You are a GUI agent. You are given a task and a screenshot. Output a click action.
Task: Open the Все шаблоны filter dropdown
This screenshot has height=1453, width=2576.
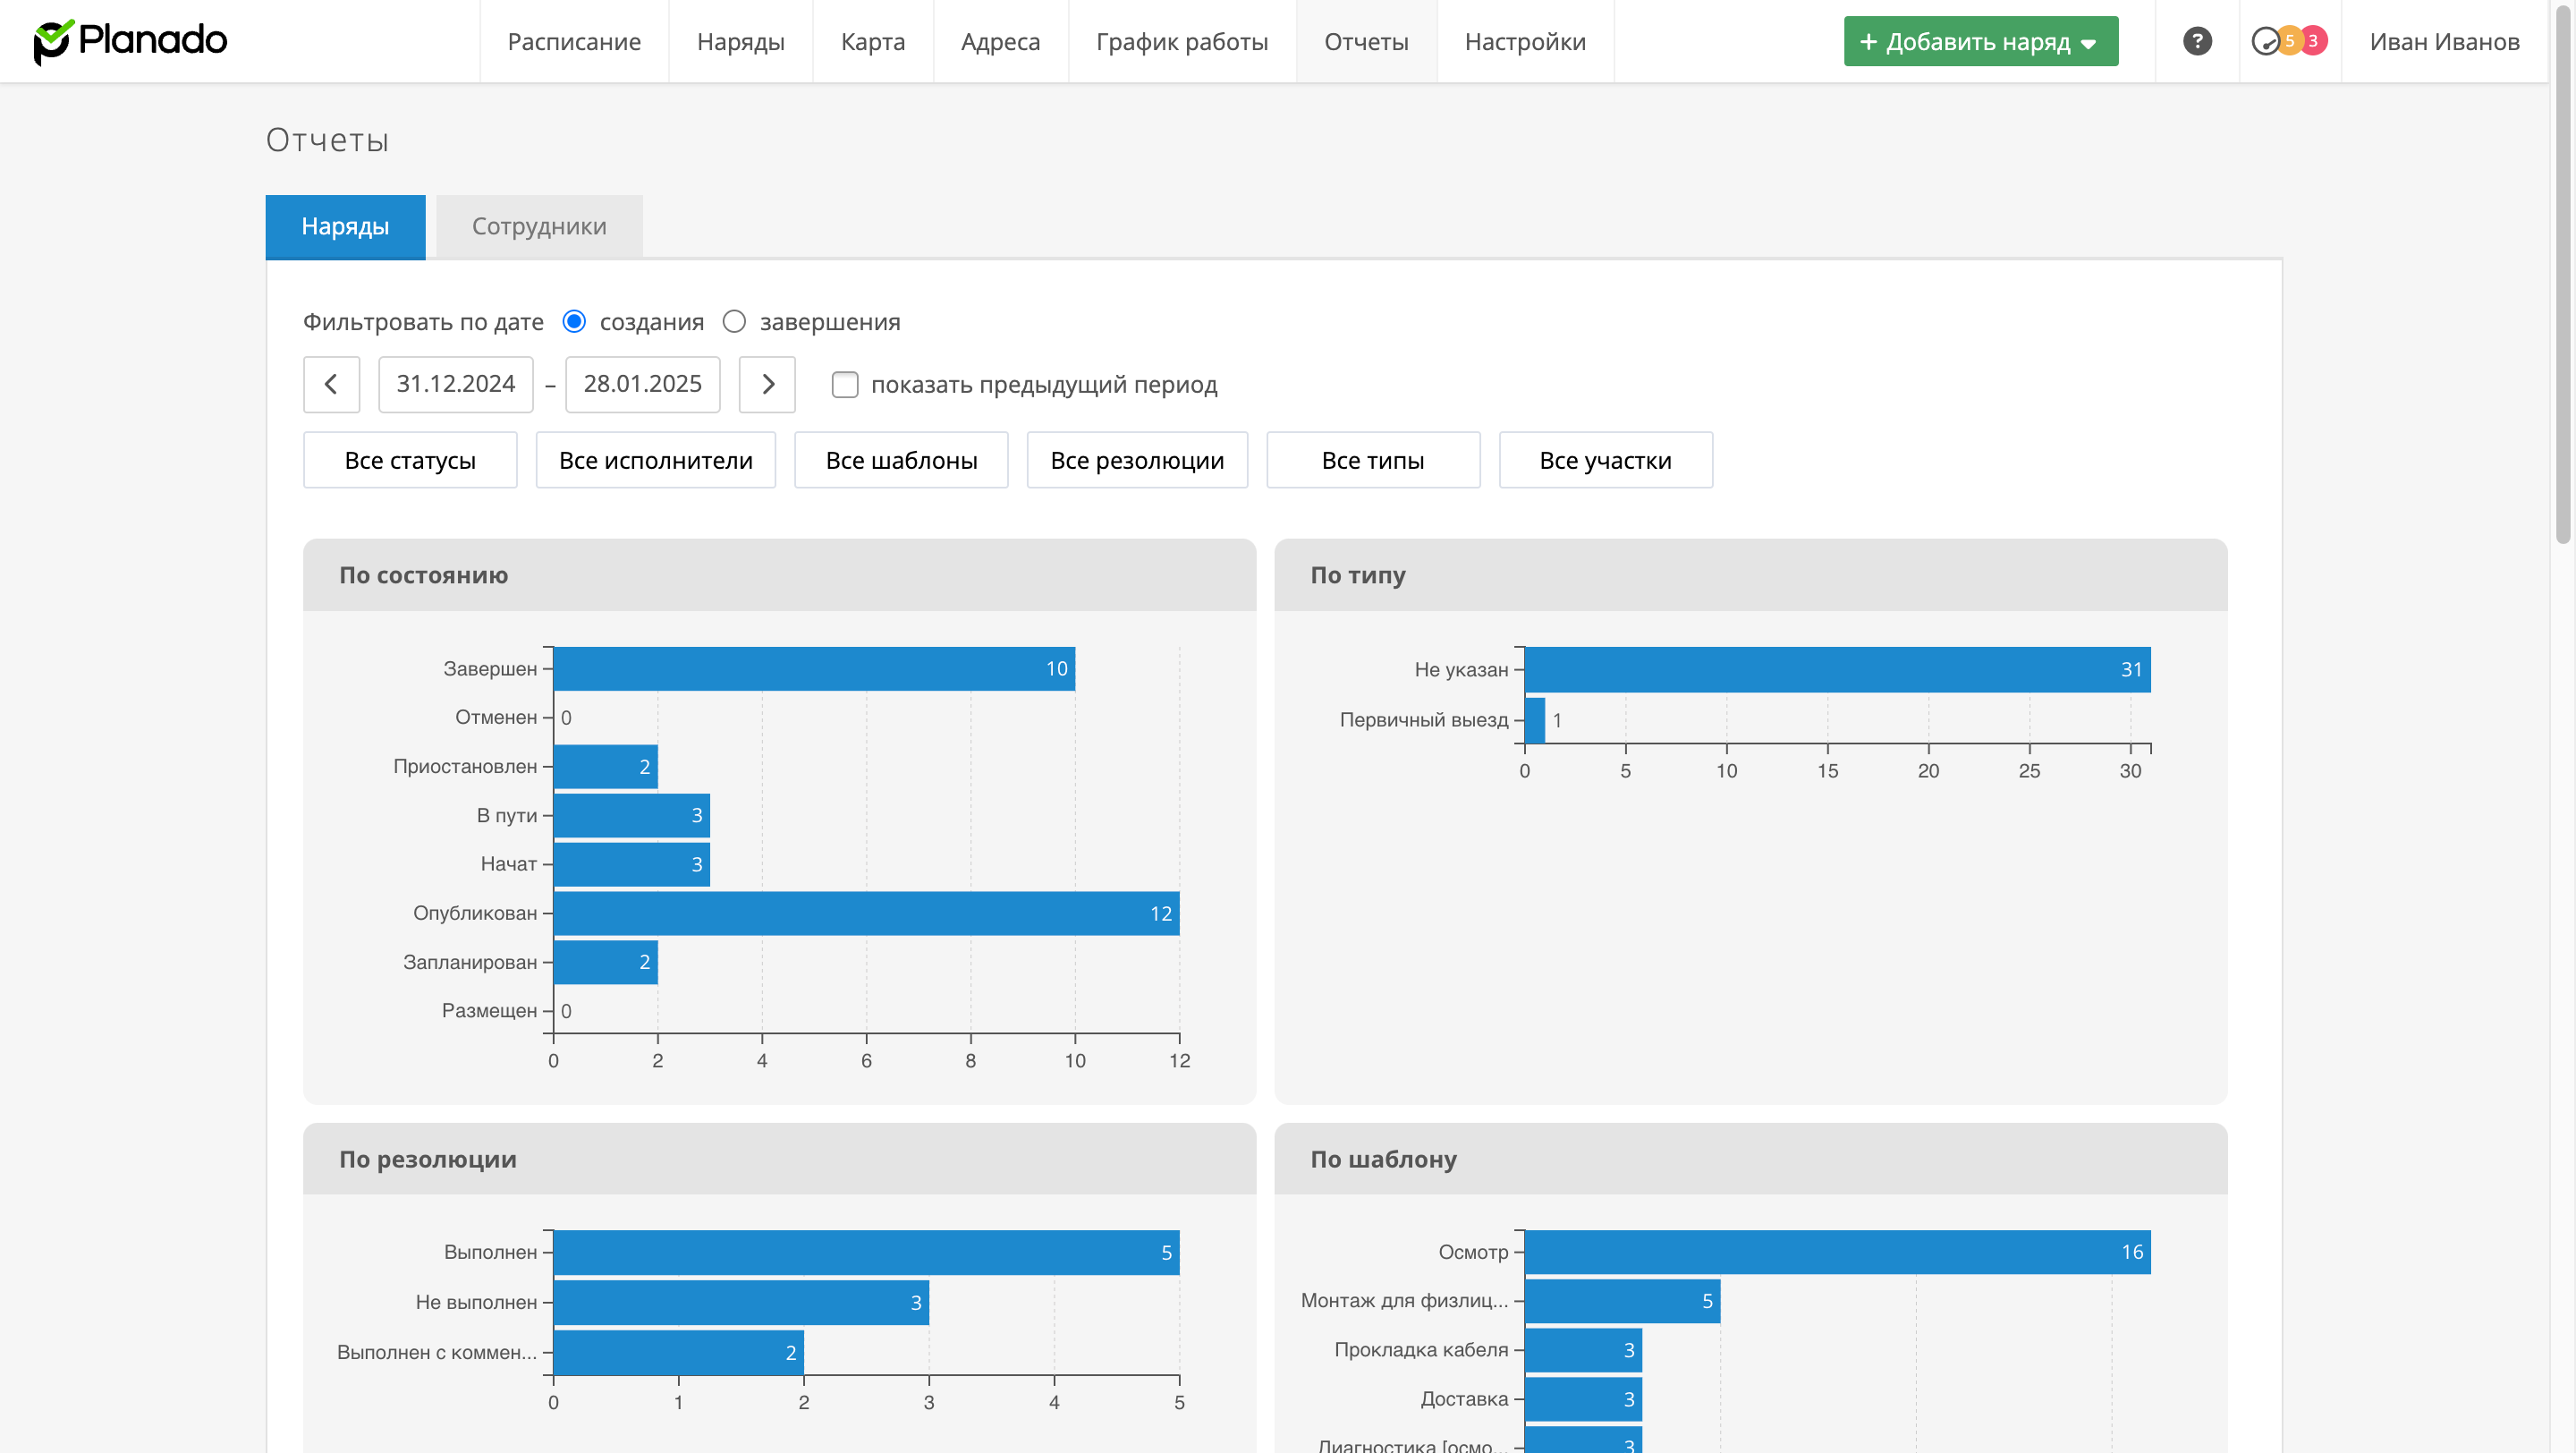[x=901, y=460]
